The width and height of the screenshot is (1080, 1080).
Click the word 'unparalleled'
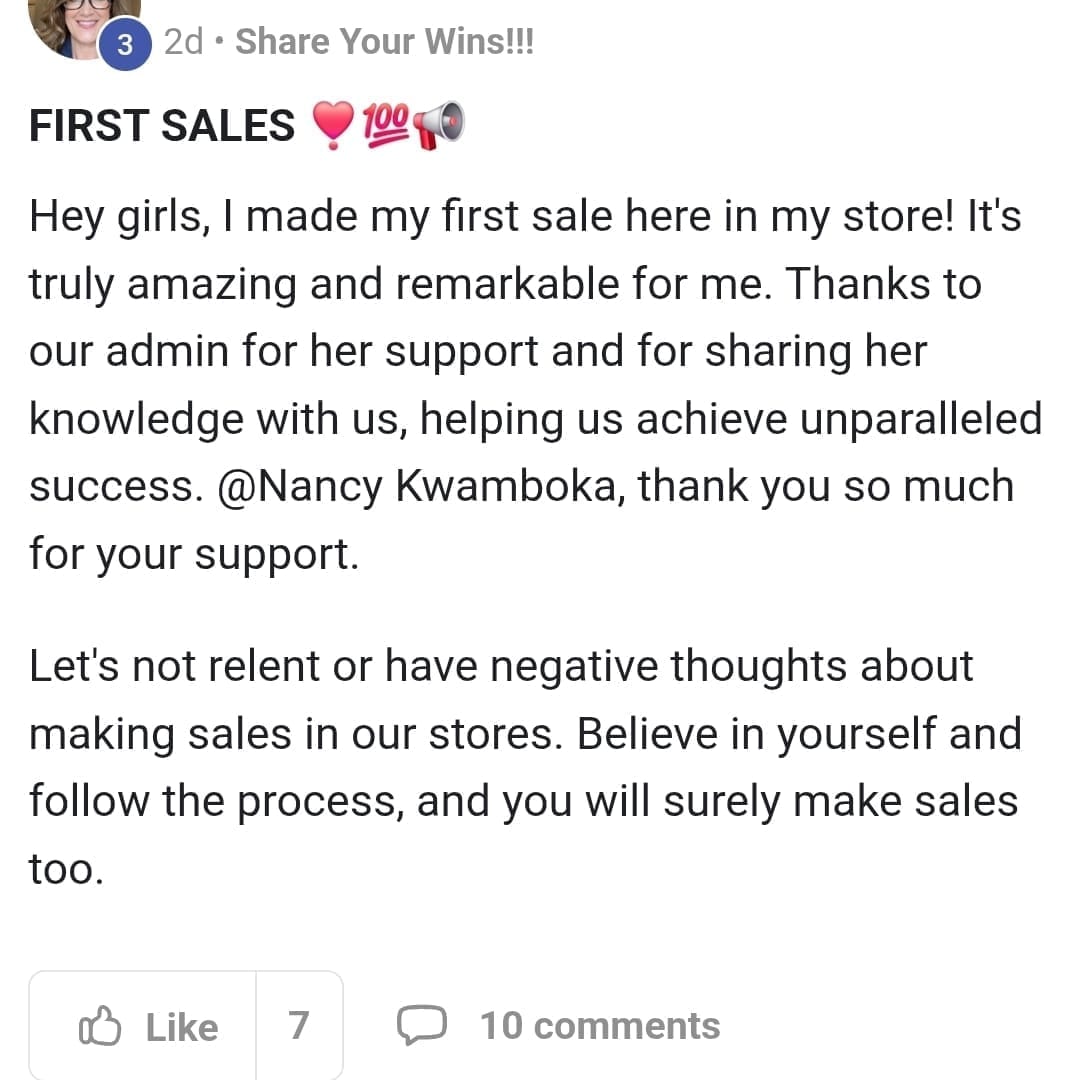coord(920,418)
